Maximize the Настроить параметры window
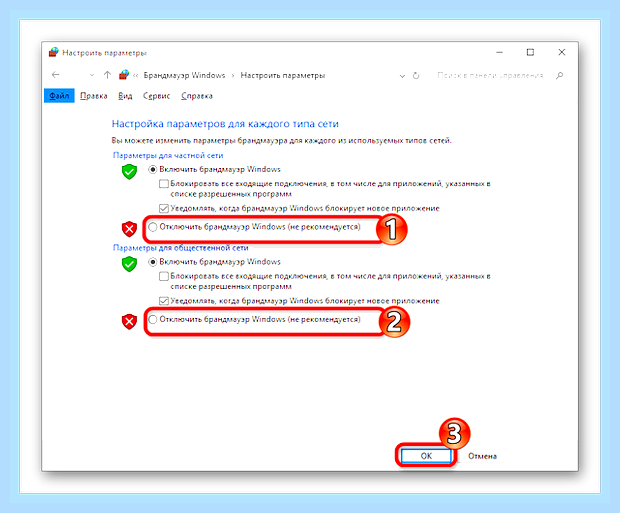 [530, 52]
